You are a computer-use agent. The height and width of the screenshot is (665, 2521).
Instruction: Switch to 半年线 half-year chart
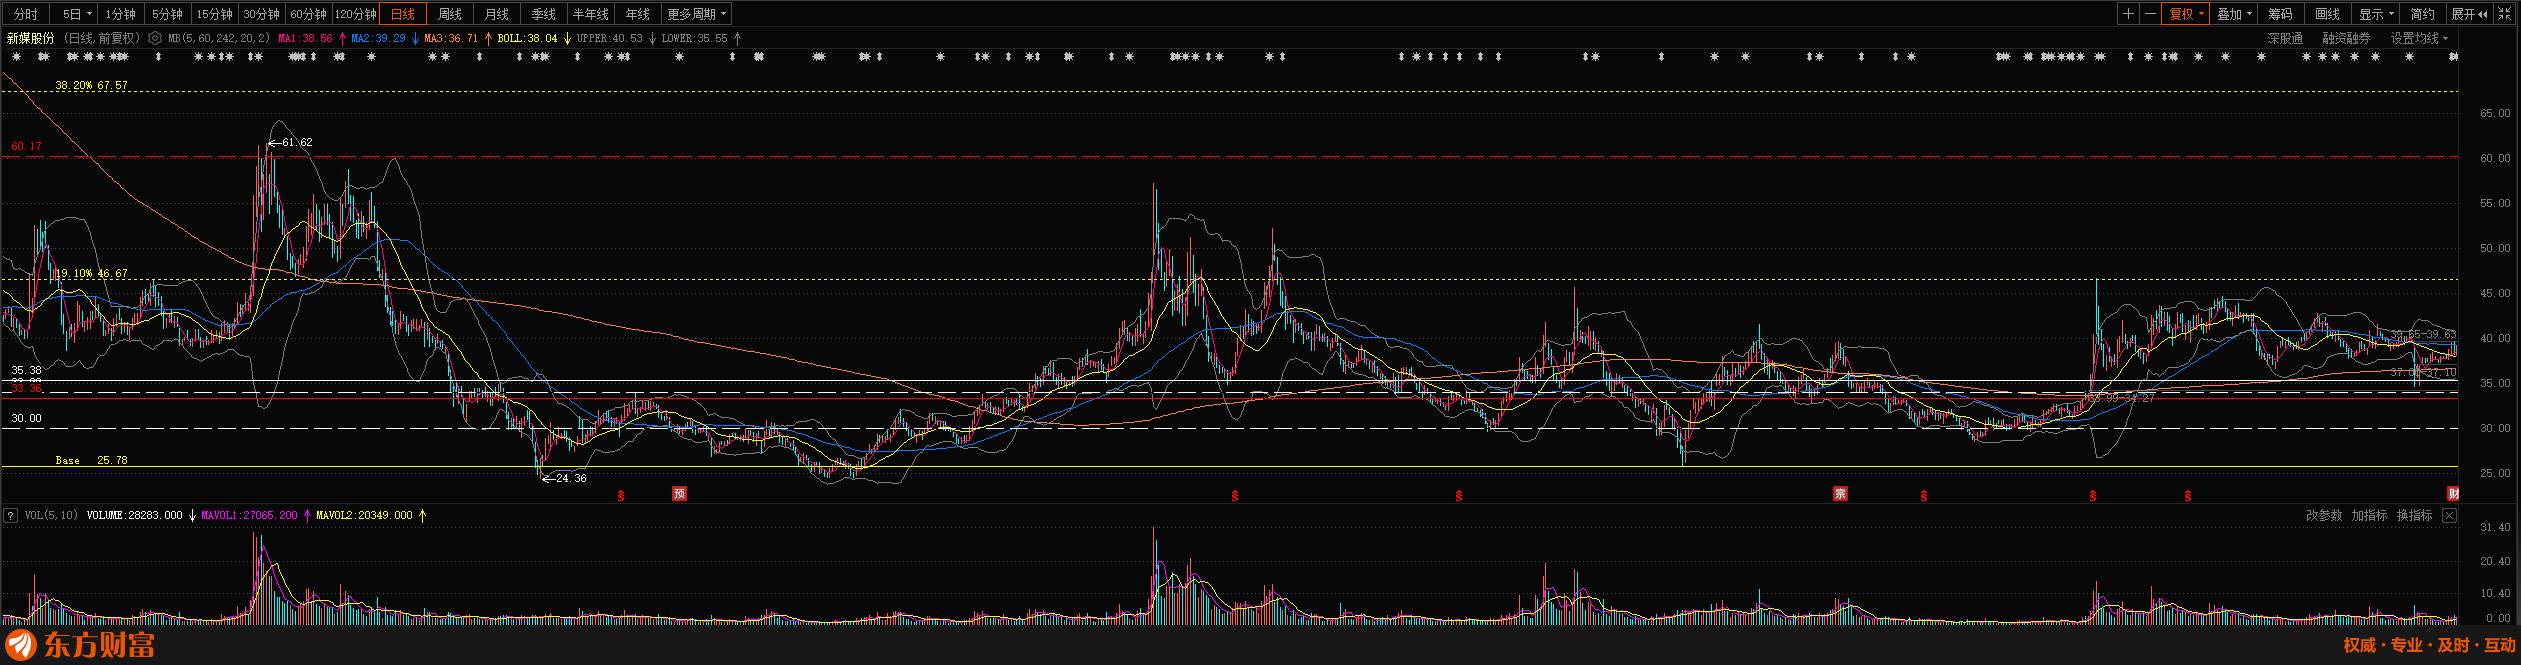(591, 14)
